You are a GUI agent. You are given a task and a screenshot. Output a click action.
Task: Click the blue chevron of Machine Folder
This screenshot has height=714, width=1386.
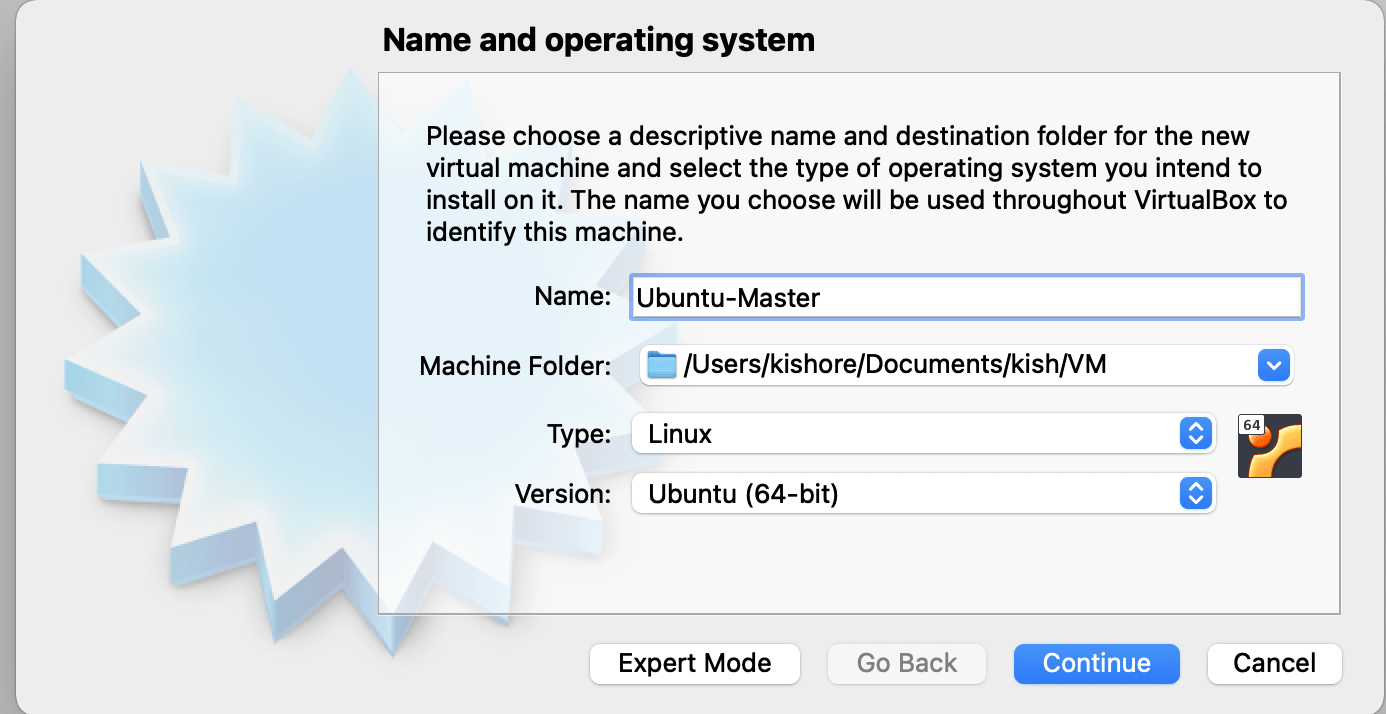click(1272, 366)
